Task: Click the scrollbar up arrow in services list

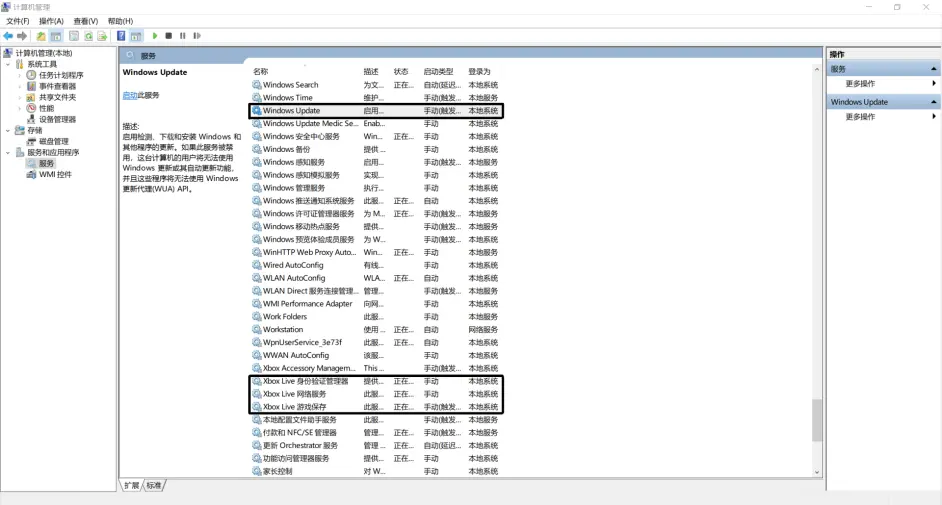Action: (816, 70)
